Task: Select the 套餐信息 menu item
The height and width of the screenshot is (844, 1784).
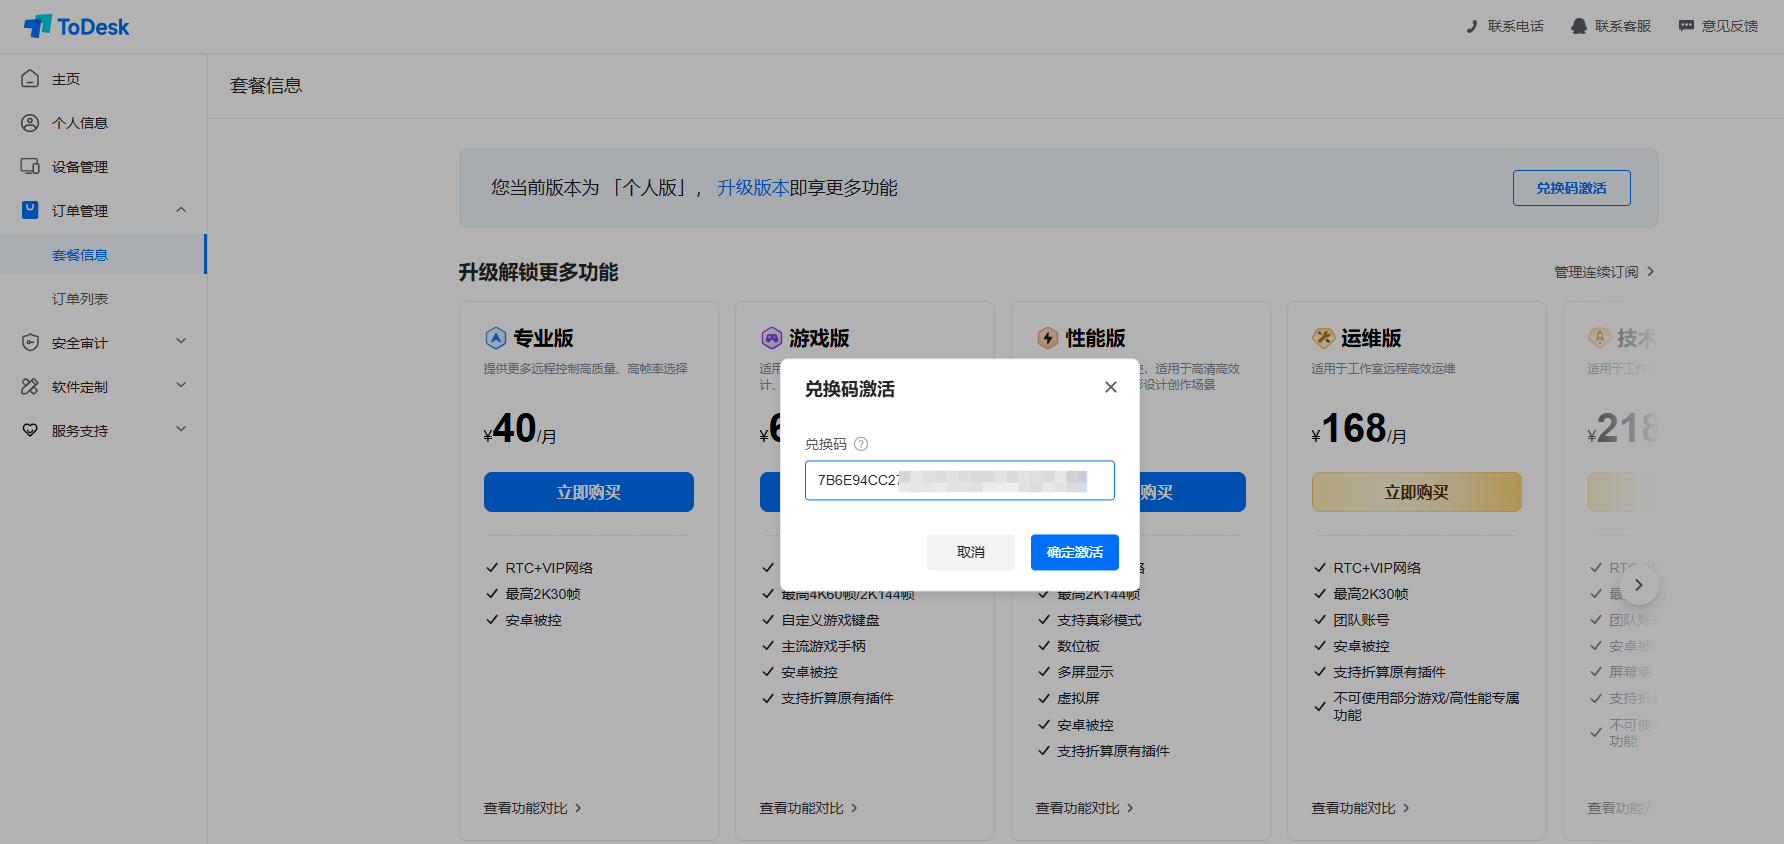Action: (x=103, y=255)
